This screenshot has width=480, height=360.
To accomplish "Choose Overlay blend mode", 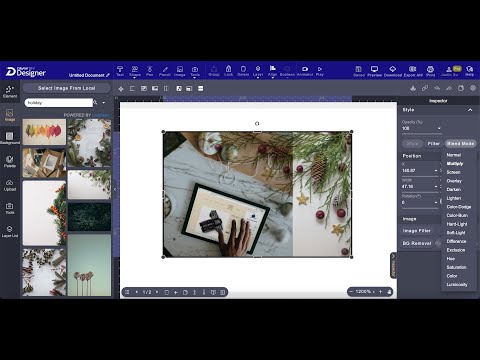I will pyautogui.click(x=454, y=181).
